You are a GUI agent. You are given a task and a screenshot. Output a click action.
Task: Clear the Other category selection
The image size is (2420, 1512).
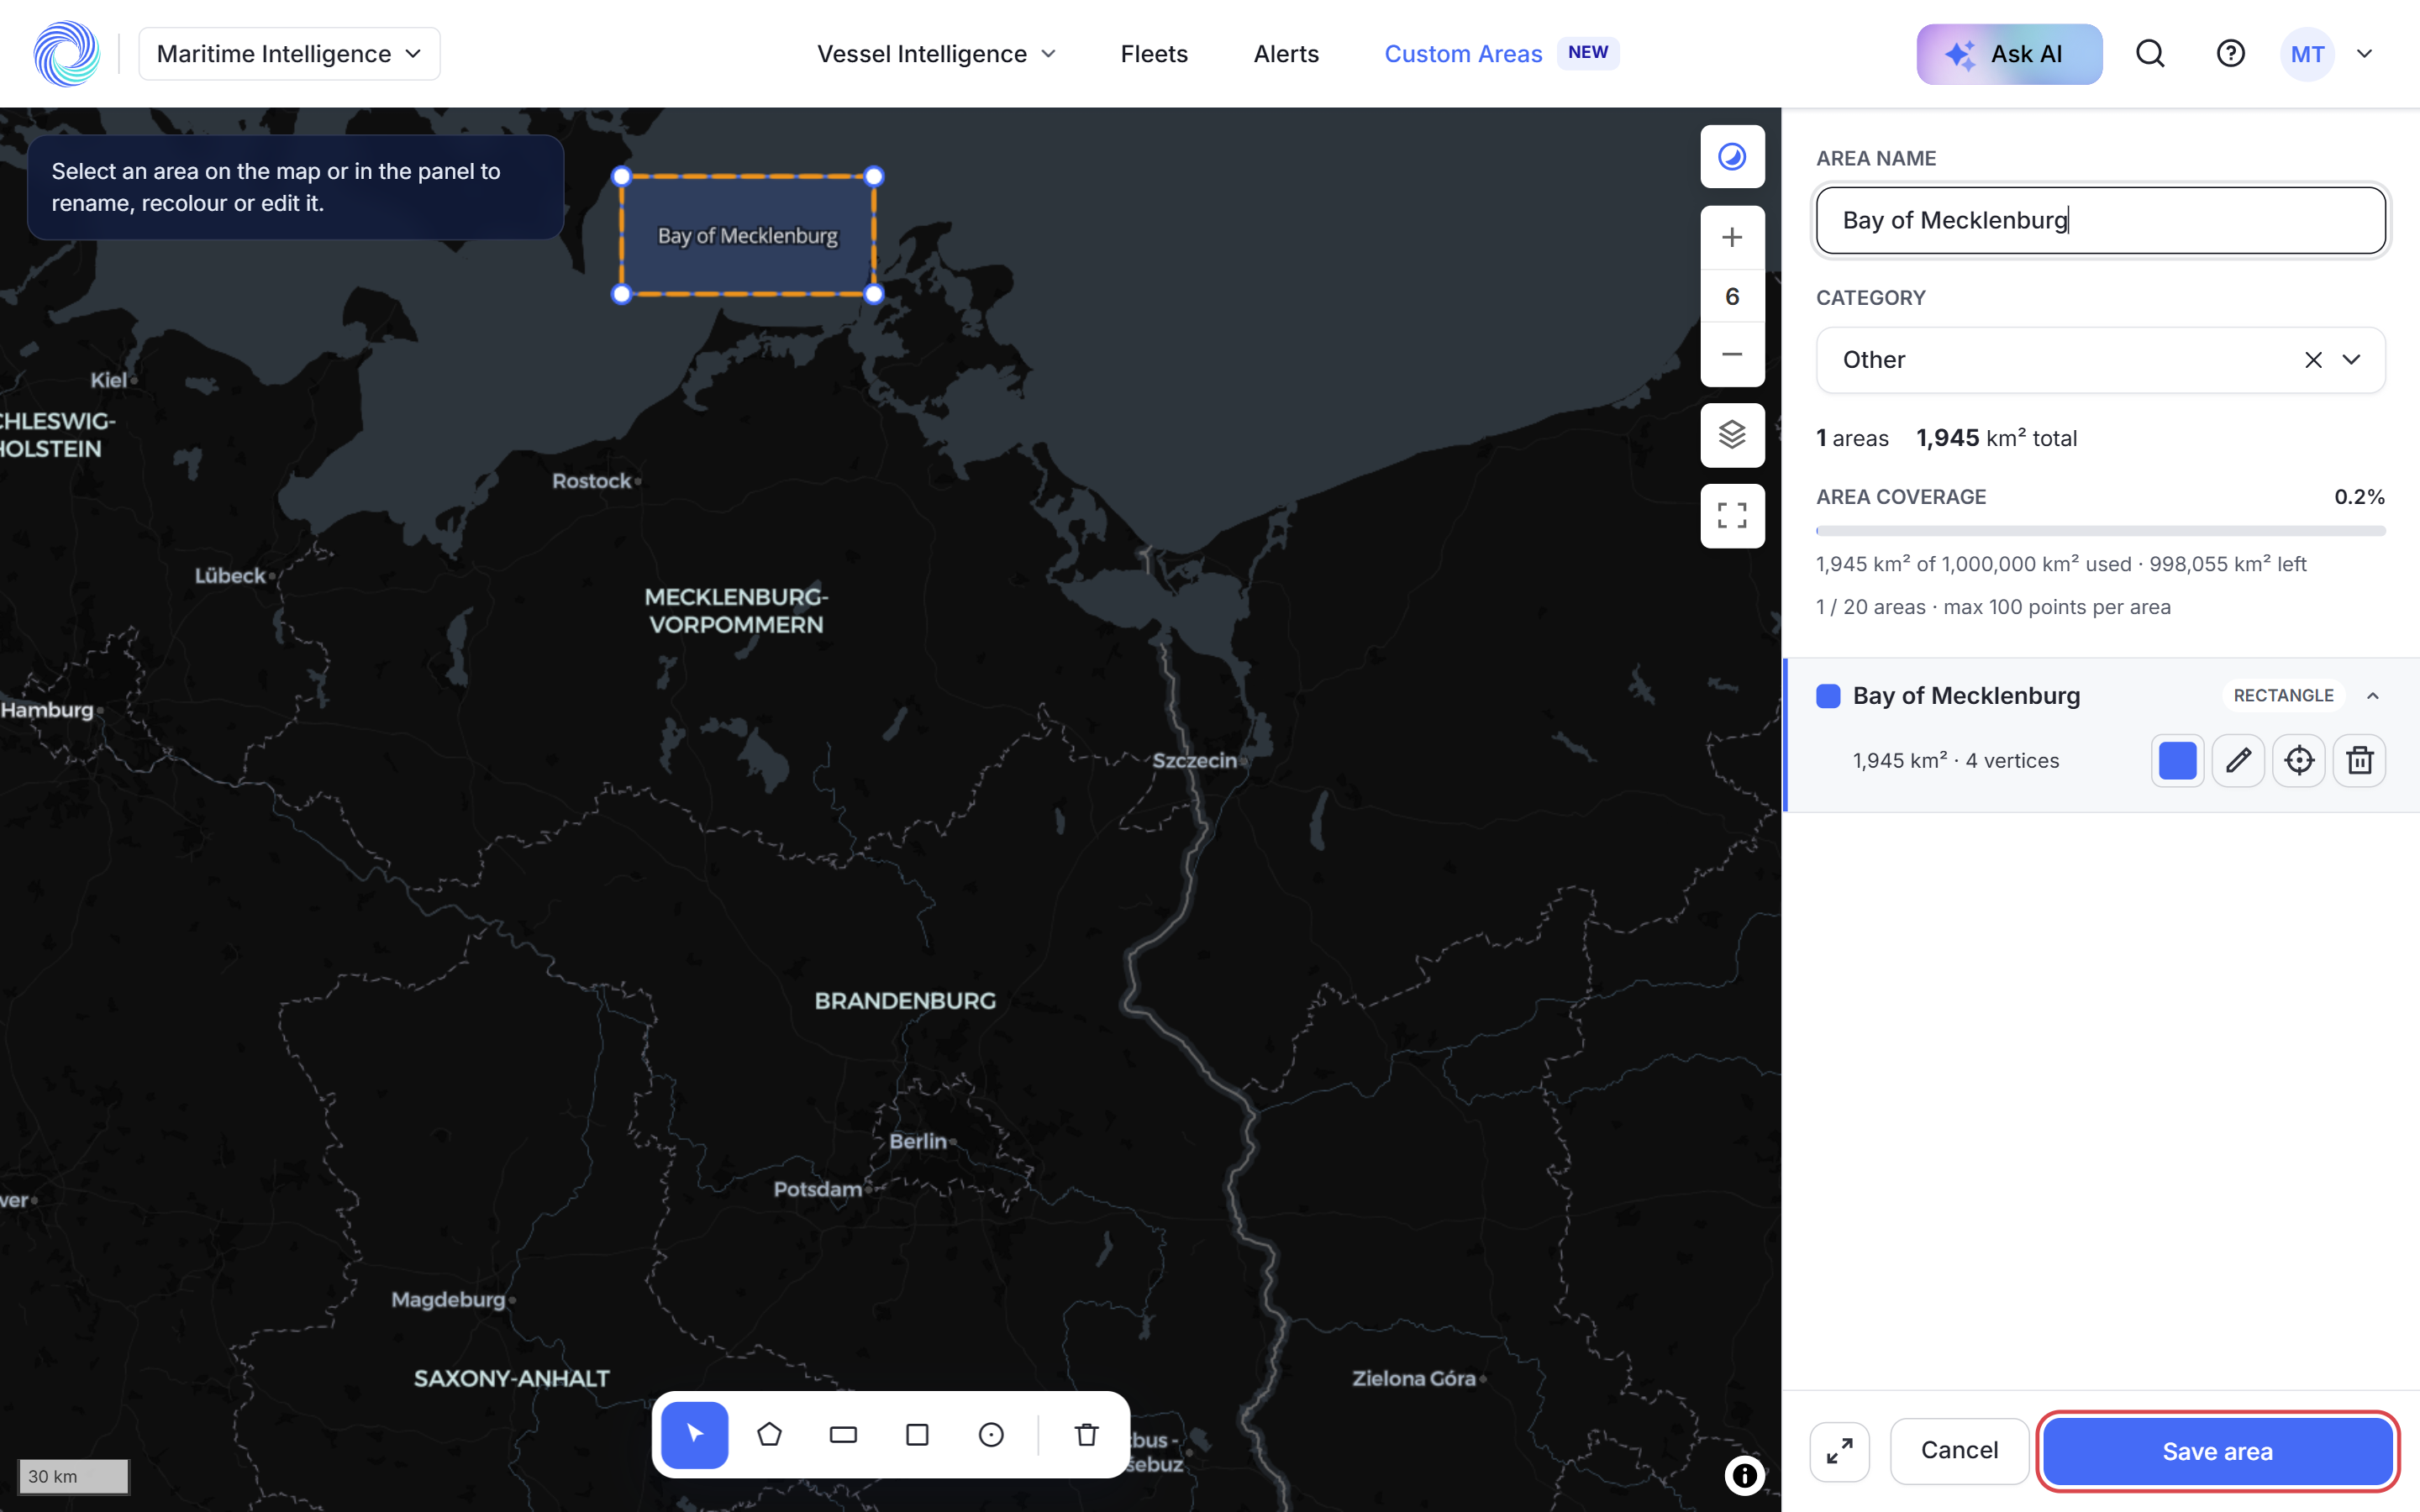coord(2313,360)
